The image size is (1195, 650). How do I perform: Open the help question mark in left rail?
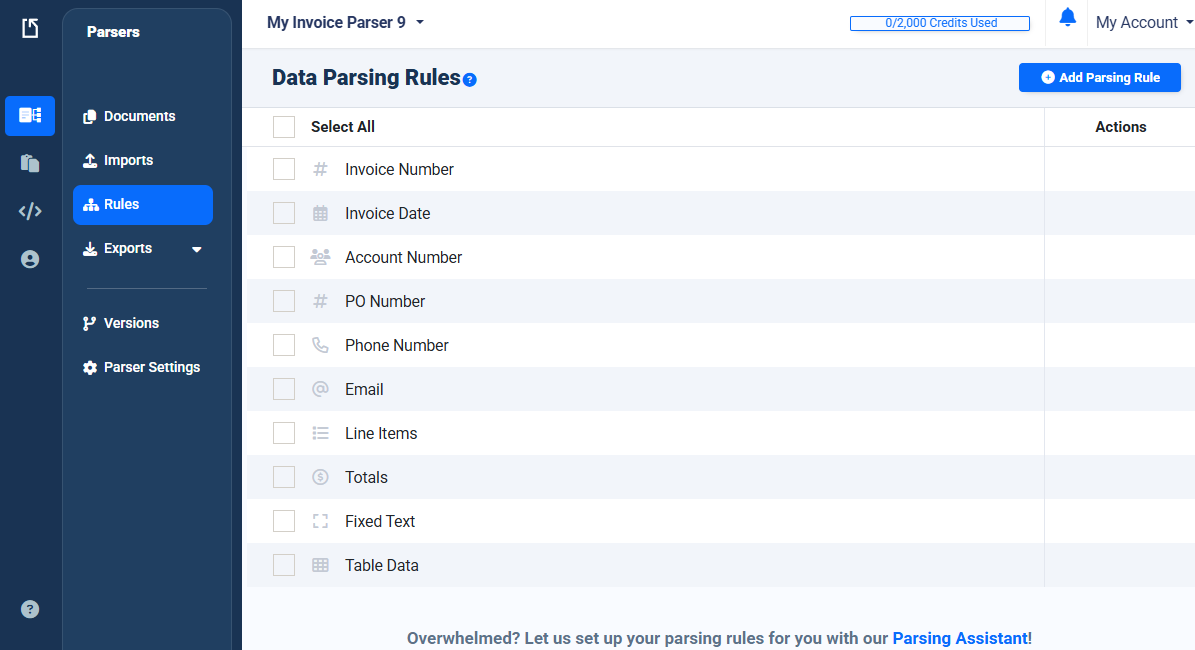[30, 609]
